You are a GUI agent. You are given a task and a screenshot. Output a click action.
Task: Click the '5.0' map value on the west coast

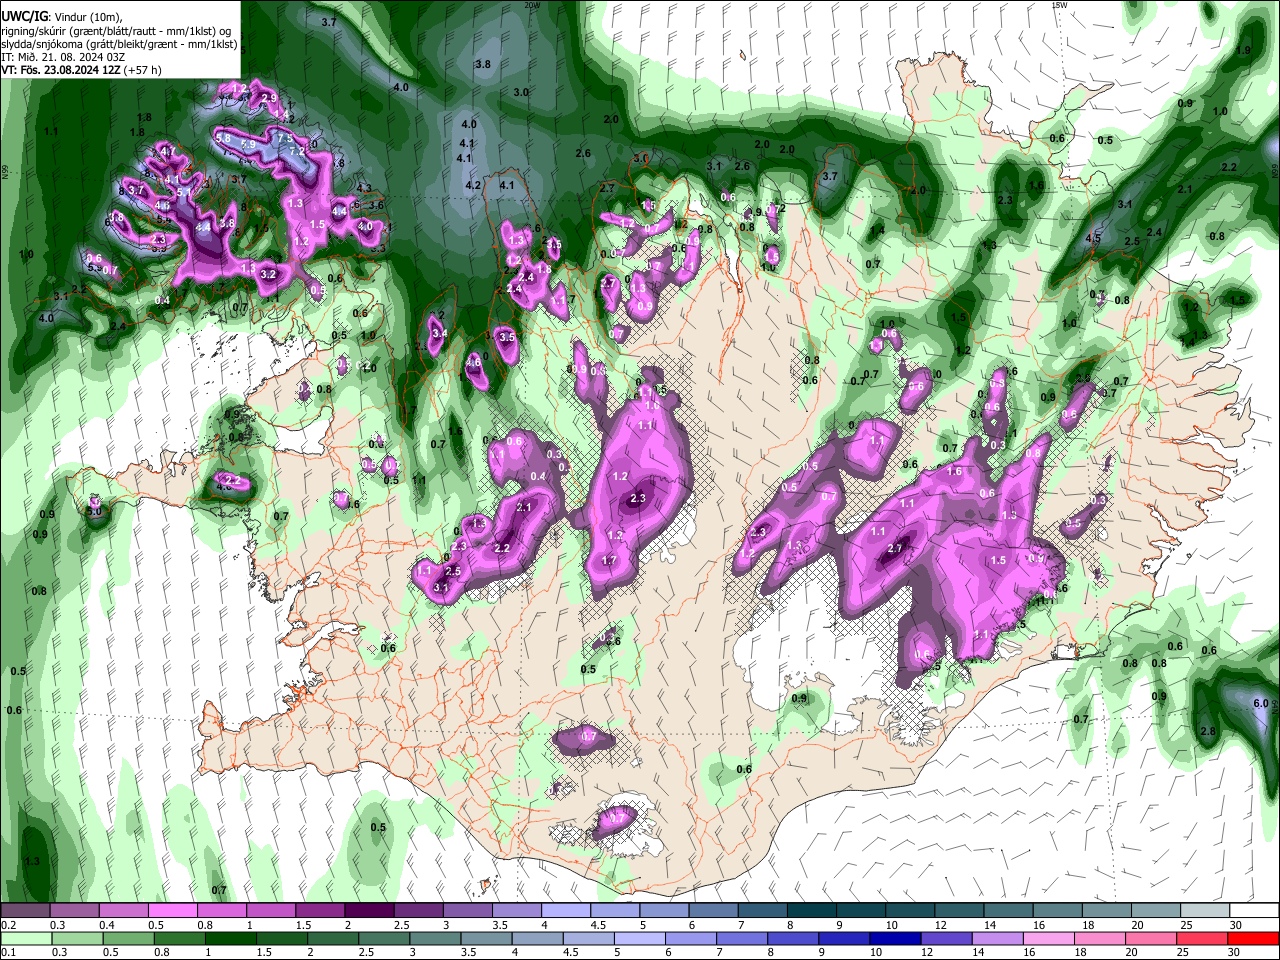pyautogui.click(x=95, y=511)
